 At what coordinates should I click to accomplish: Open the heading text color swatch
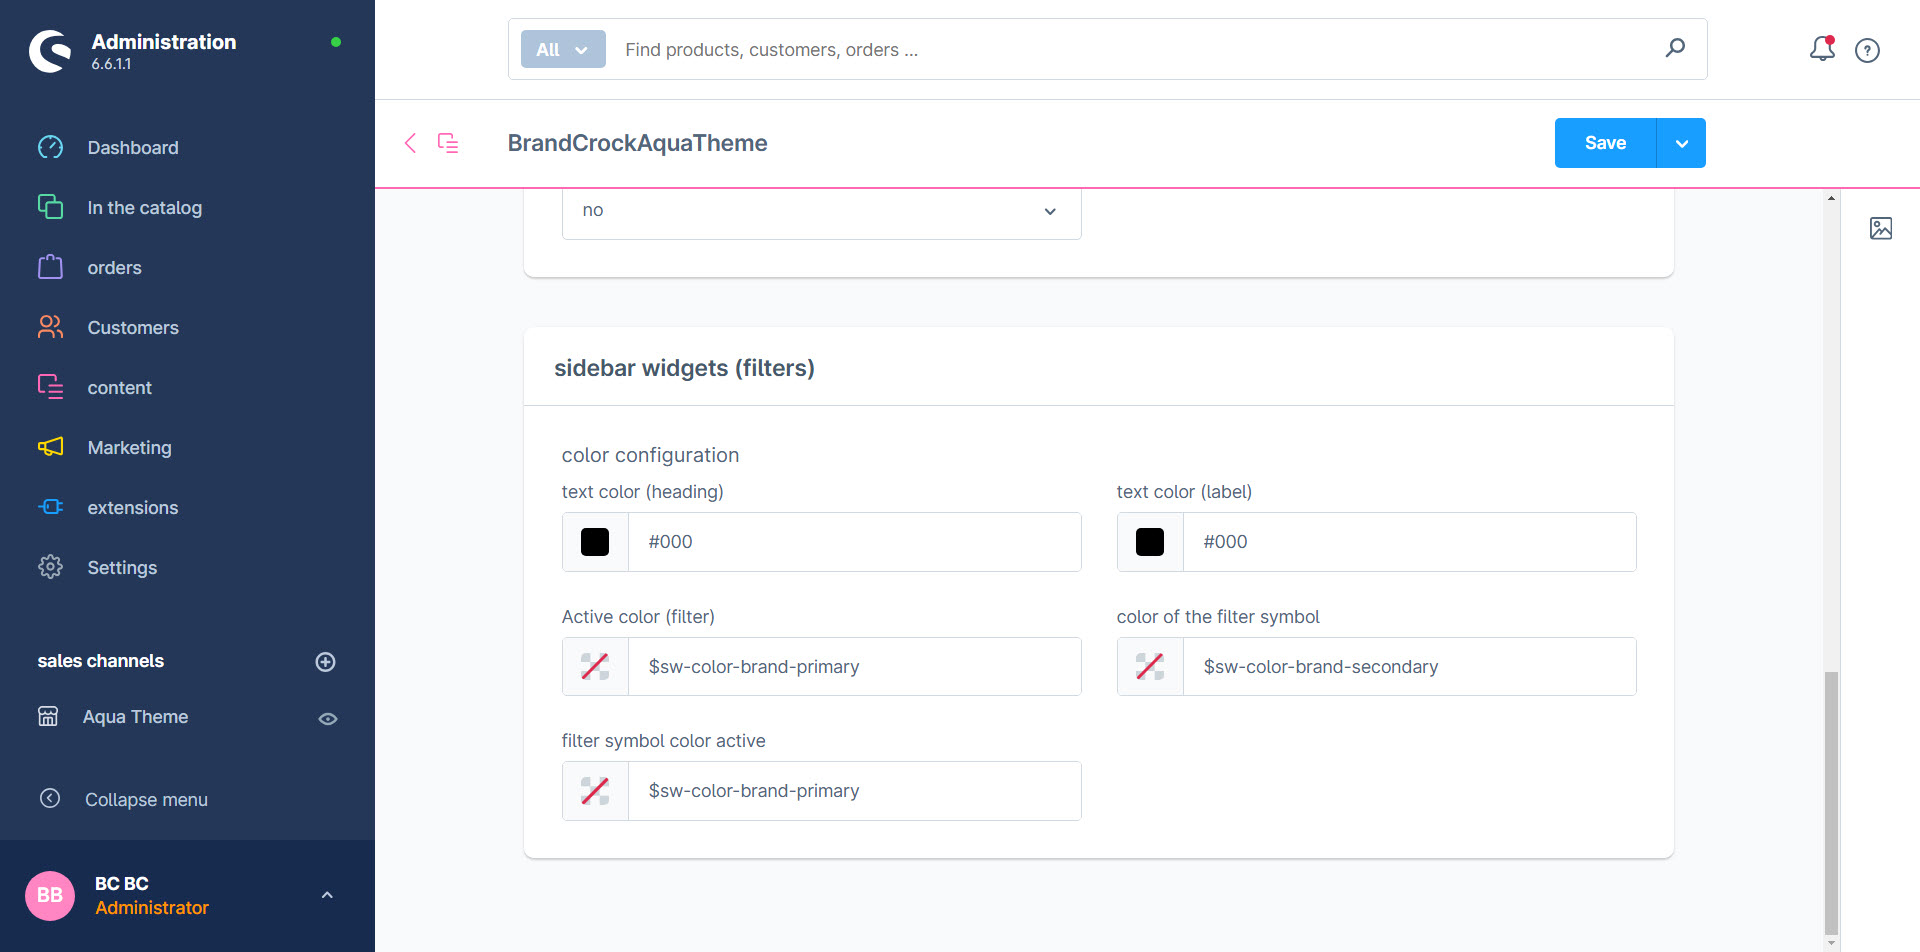[595, 542]
